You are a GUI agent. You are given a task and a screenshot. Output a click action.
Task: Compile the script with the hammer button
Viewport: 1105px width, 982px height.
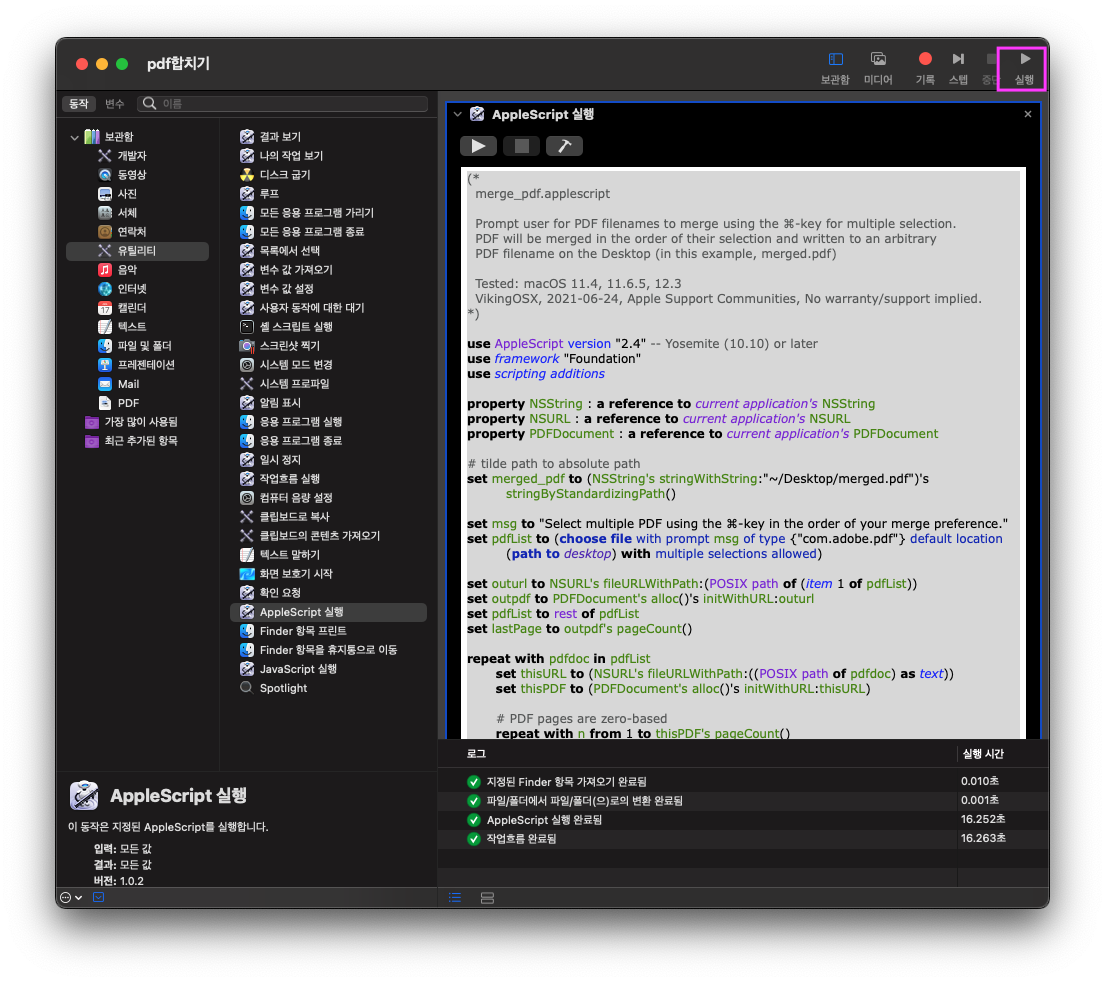564,146
